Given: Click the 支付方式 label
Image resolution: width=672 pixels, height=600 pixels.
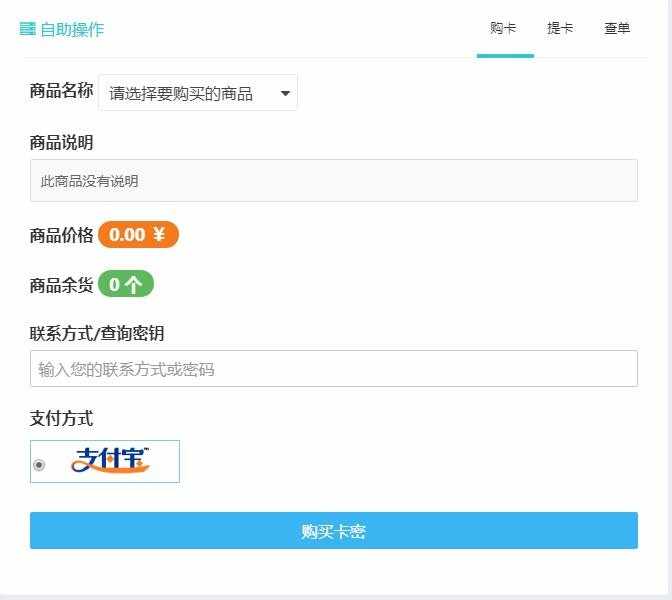Looking at the screenshot, I should click(61, 418).
